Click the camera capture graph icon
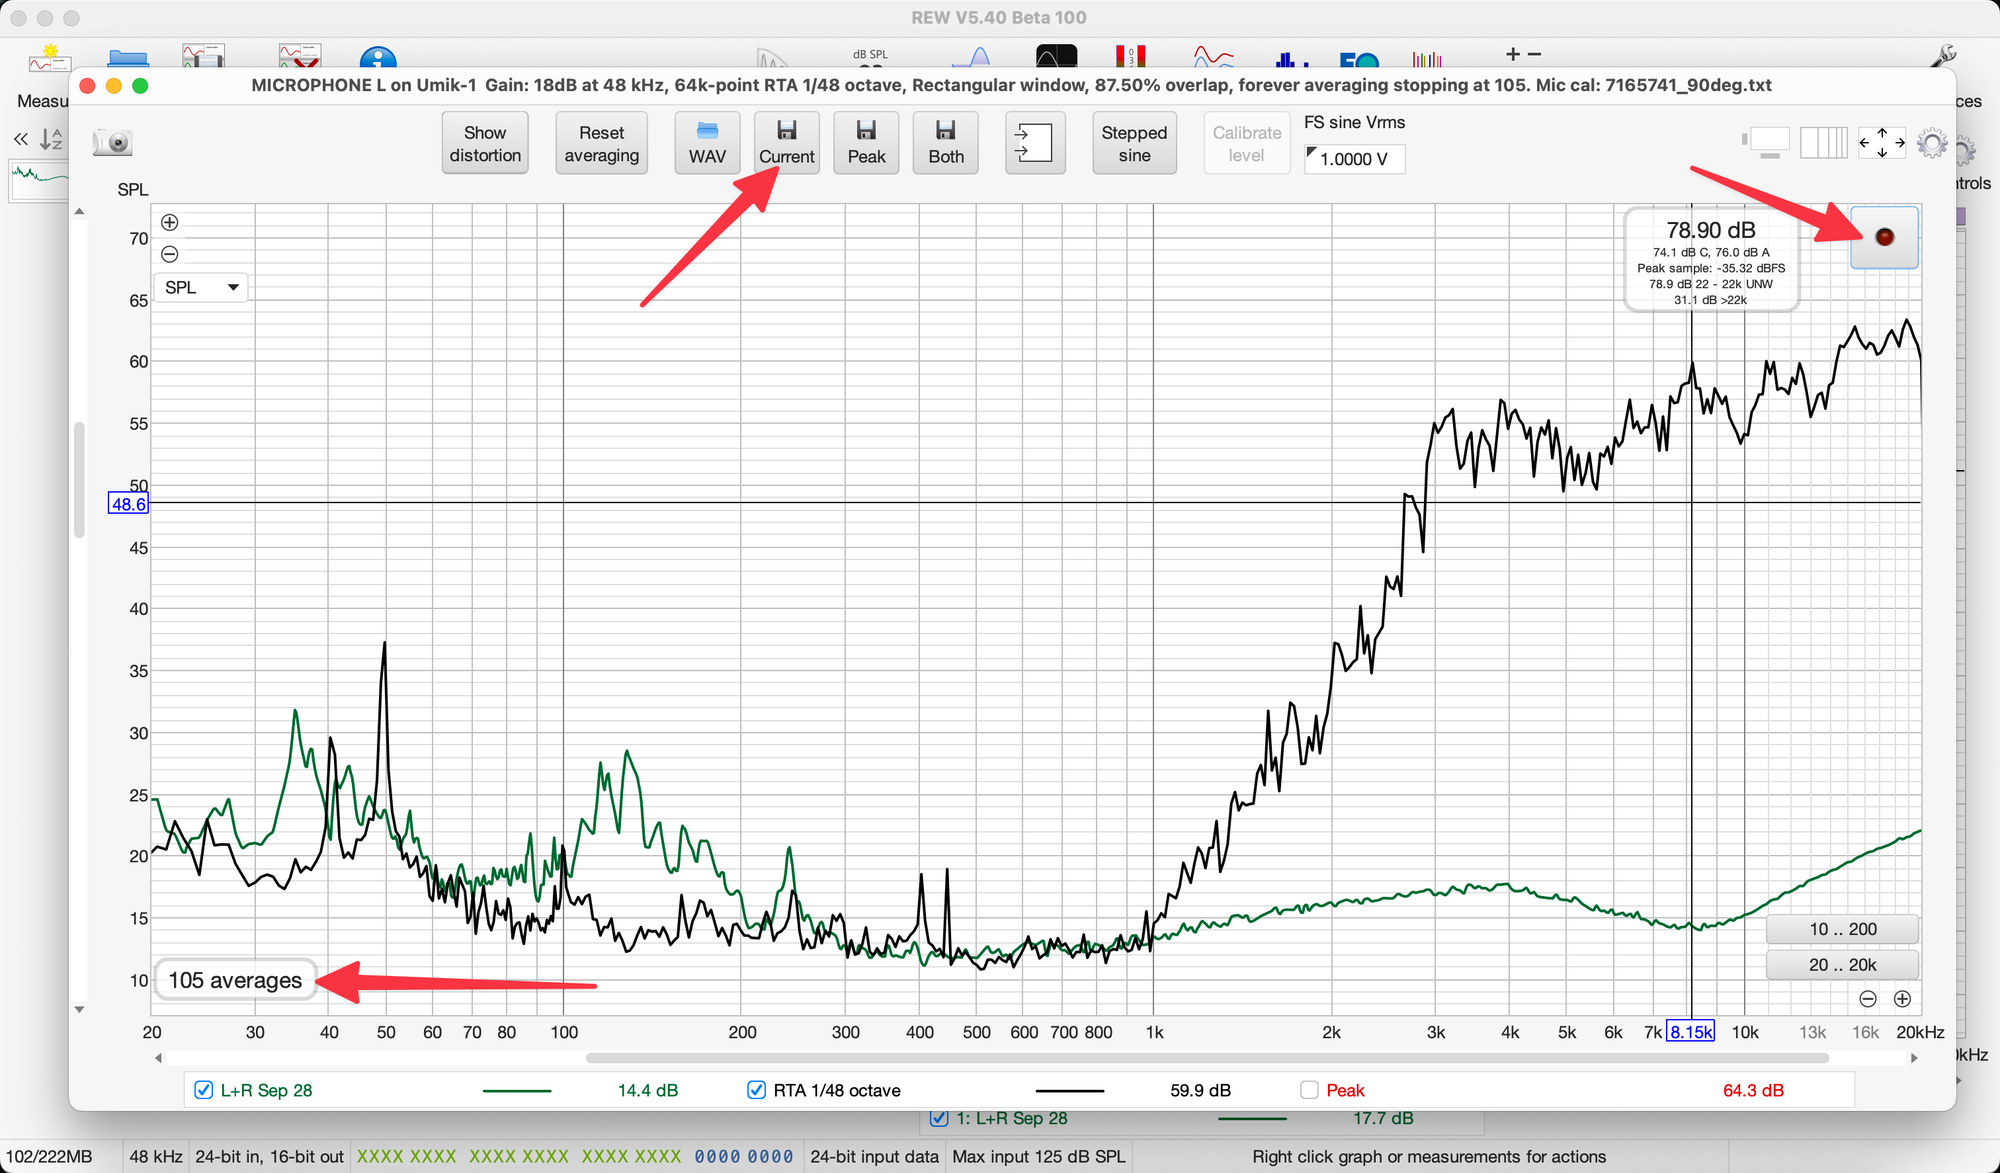 [113, 143]
